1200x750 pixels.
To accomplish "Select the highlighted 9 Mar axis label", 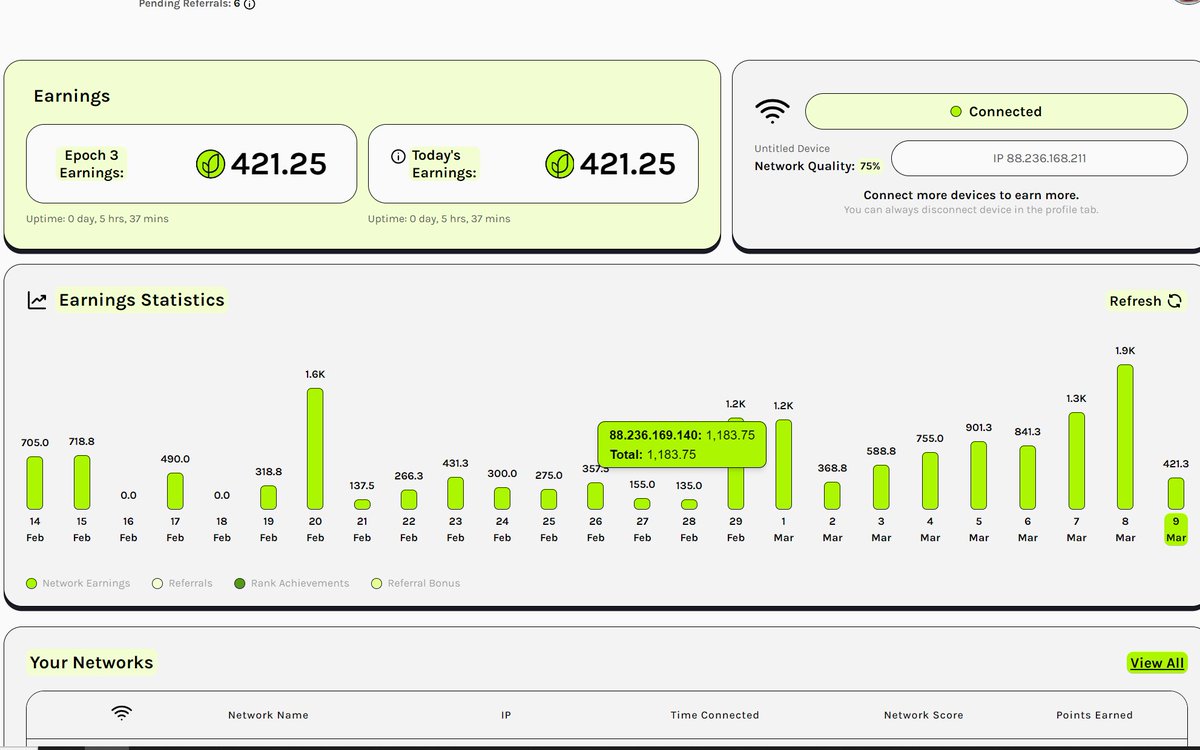I will tap(1174, 531).
